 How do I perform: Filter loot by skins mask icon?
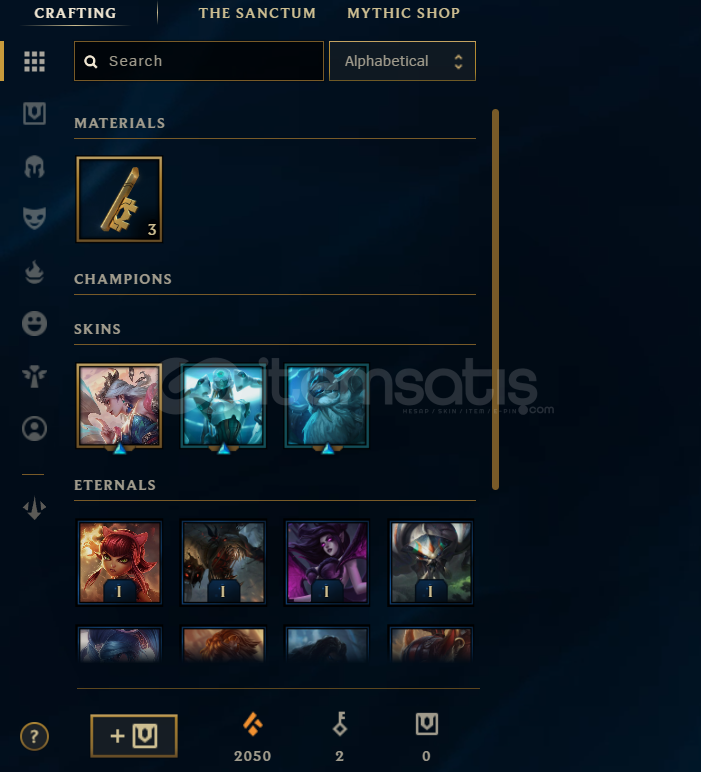34,218
